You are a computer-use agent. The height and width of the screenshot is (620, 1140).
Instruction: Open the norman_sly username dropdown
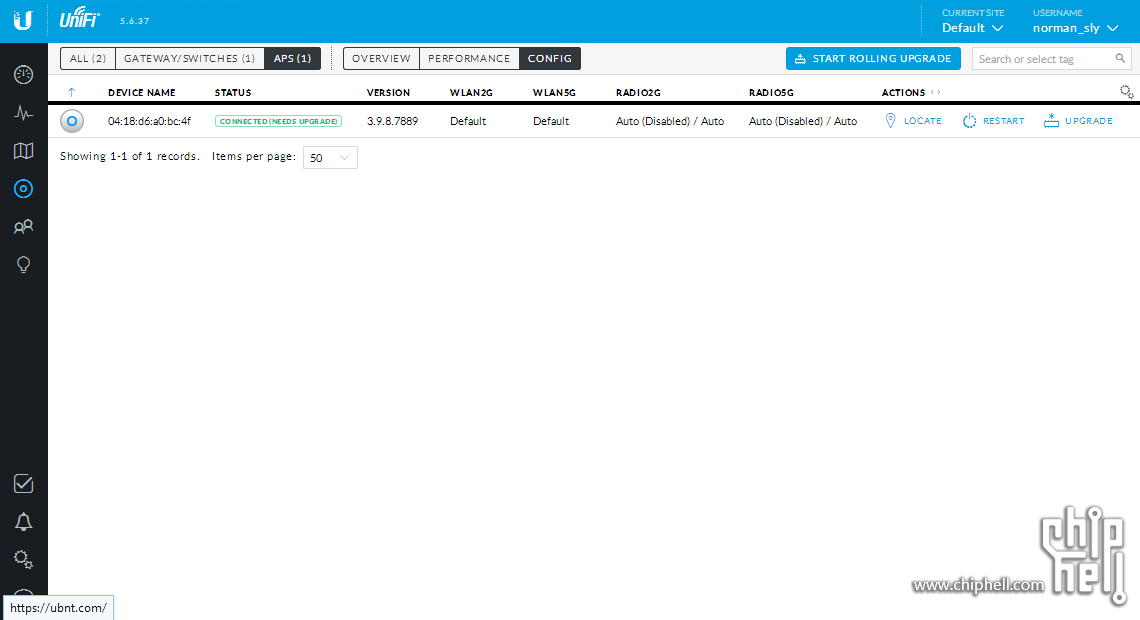pyautogui.click(x=1075, y=28)
